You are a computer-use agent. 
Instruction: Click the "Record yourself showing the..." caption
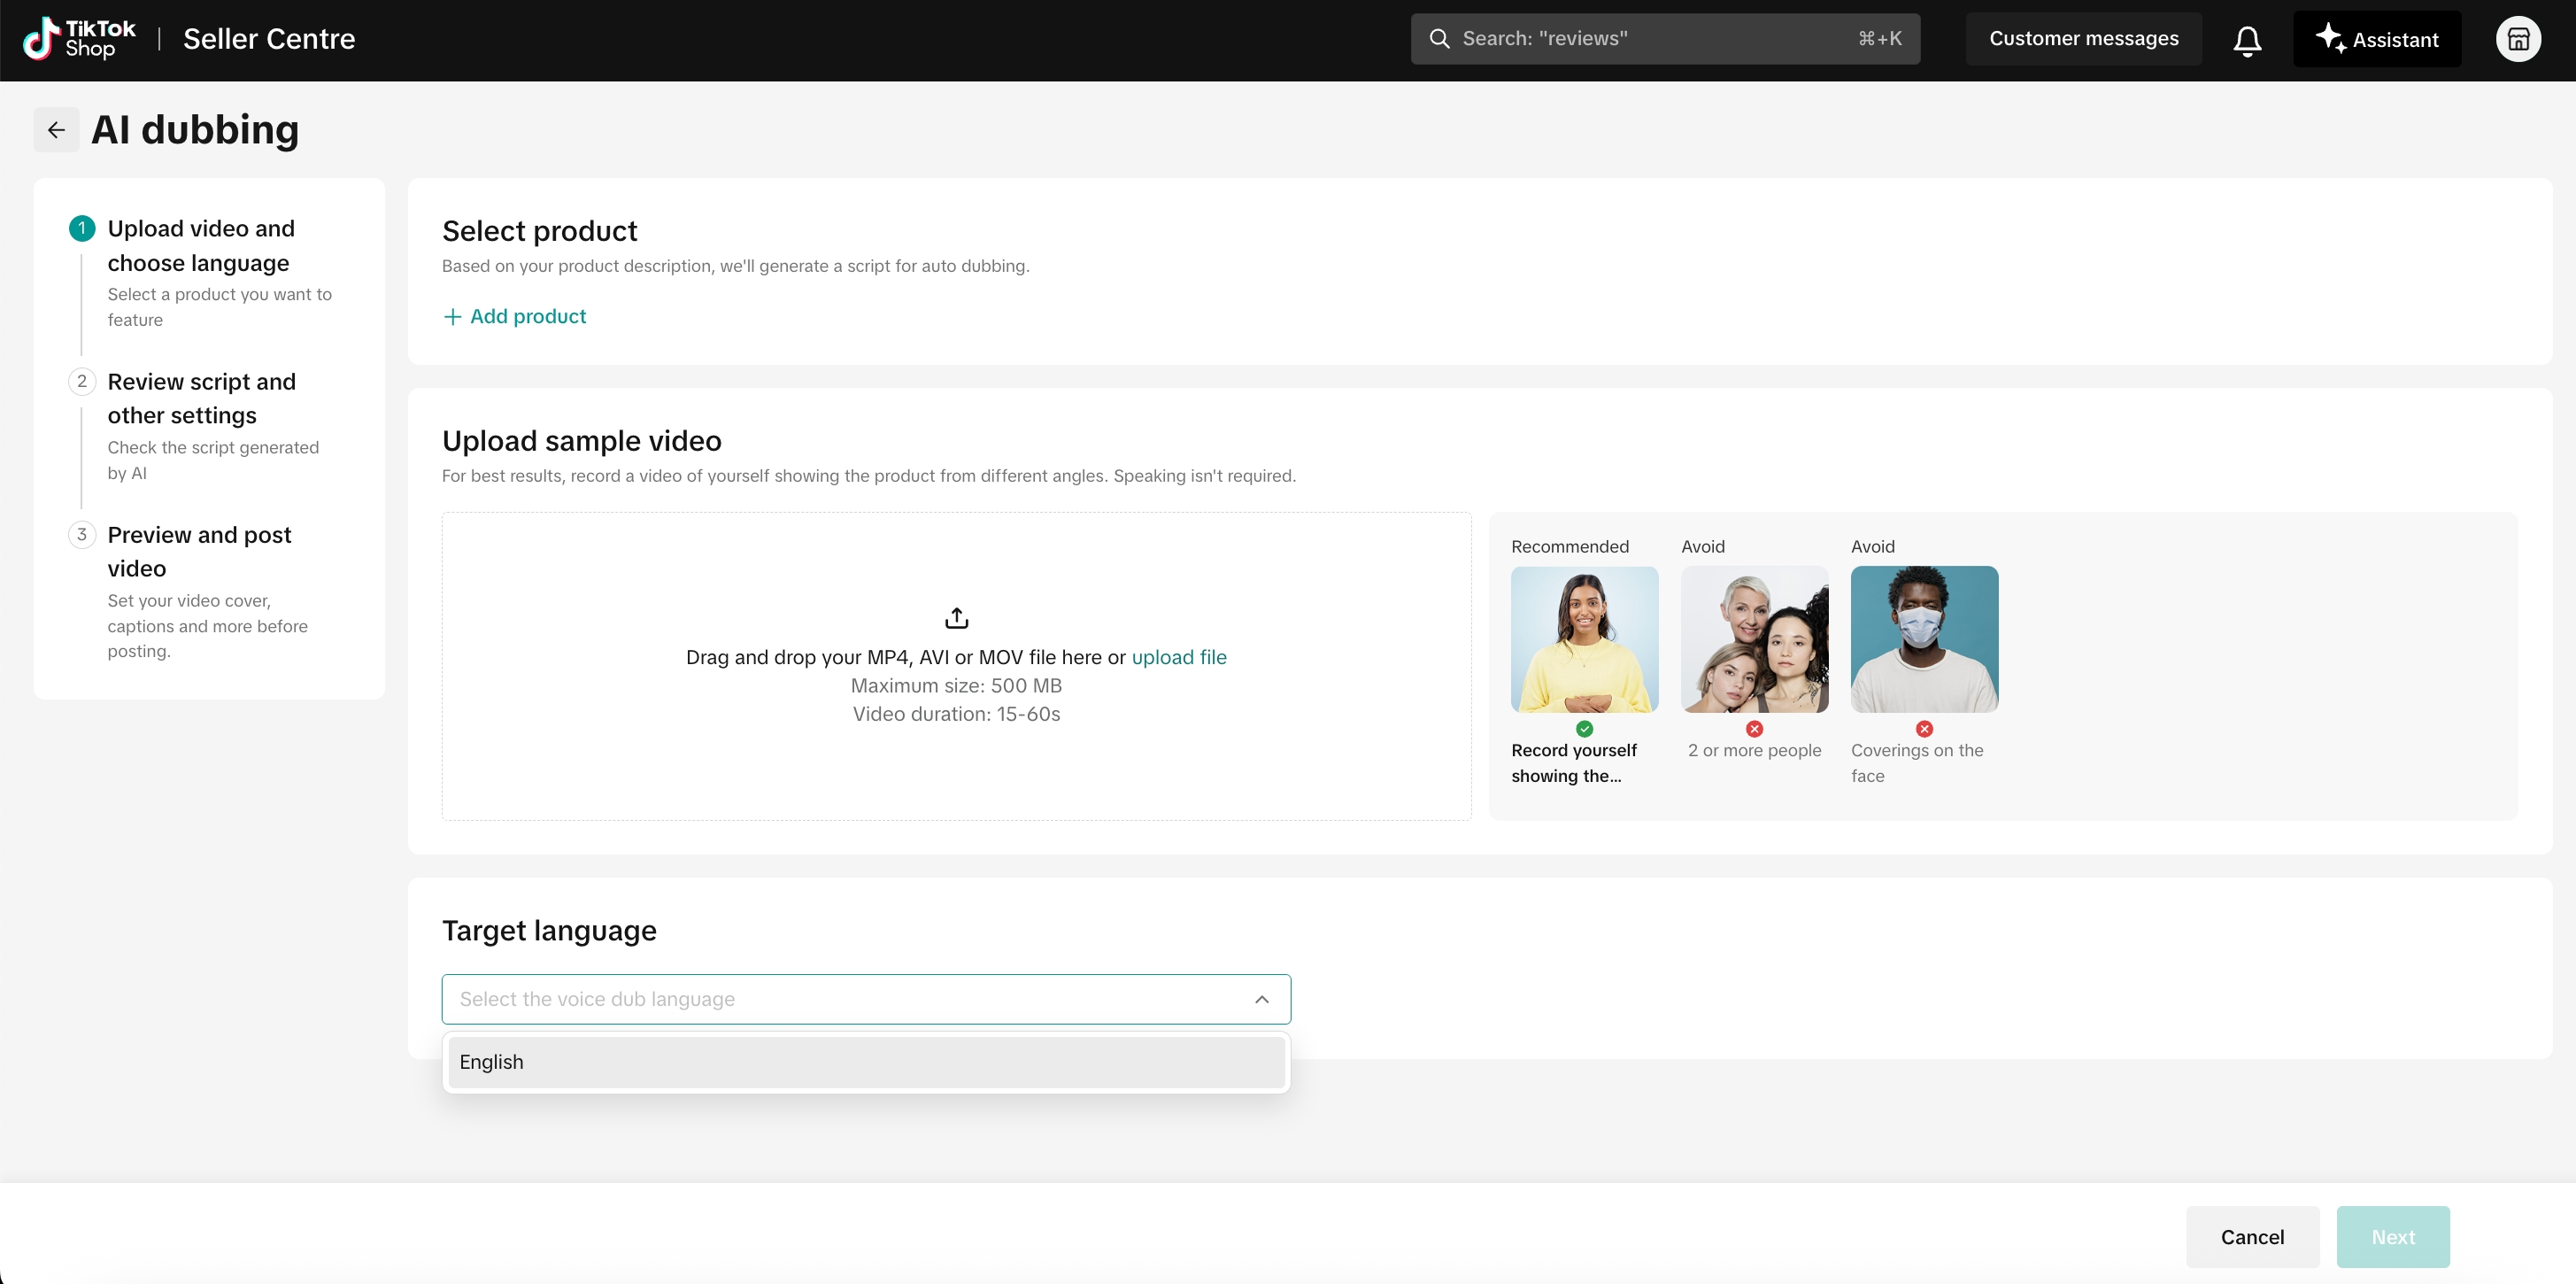[x=1574, y=763]
